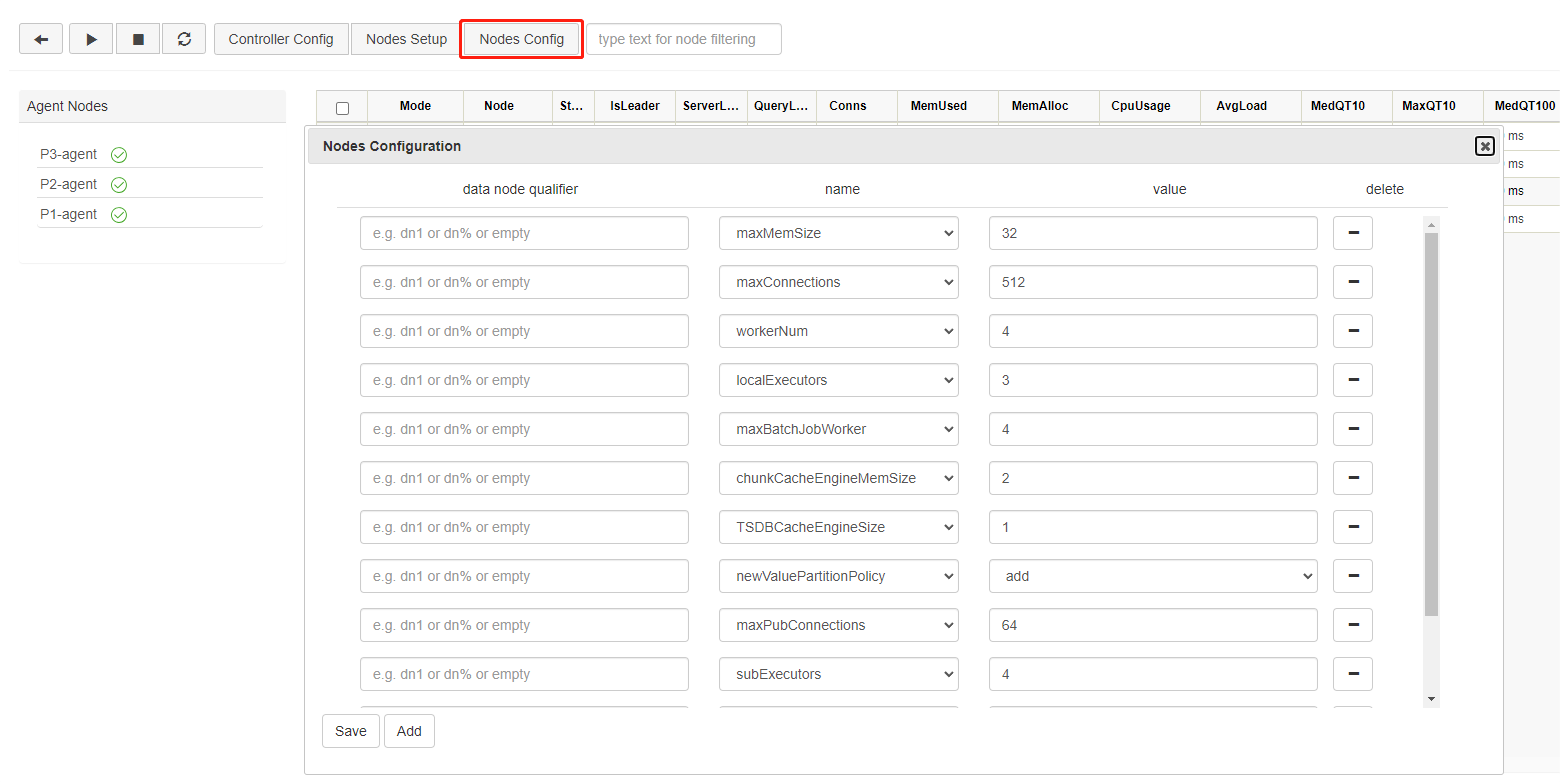Click the P3-agent green status checkmark
Viewport: 1560px width, 782px height.
click(119, 155)
